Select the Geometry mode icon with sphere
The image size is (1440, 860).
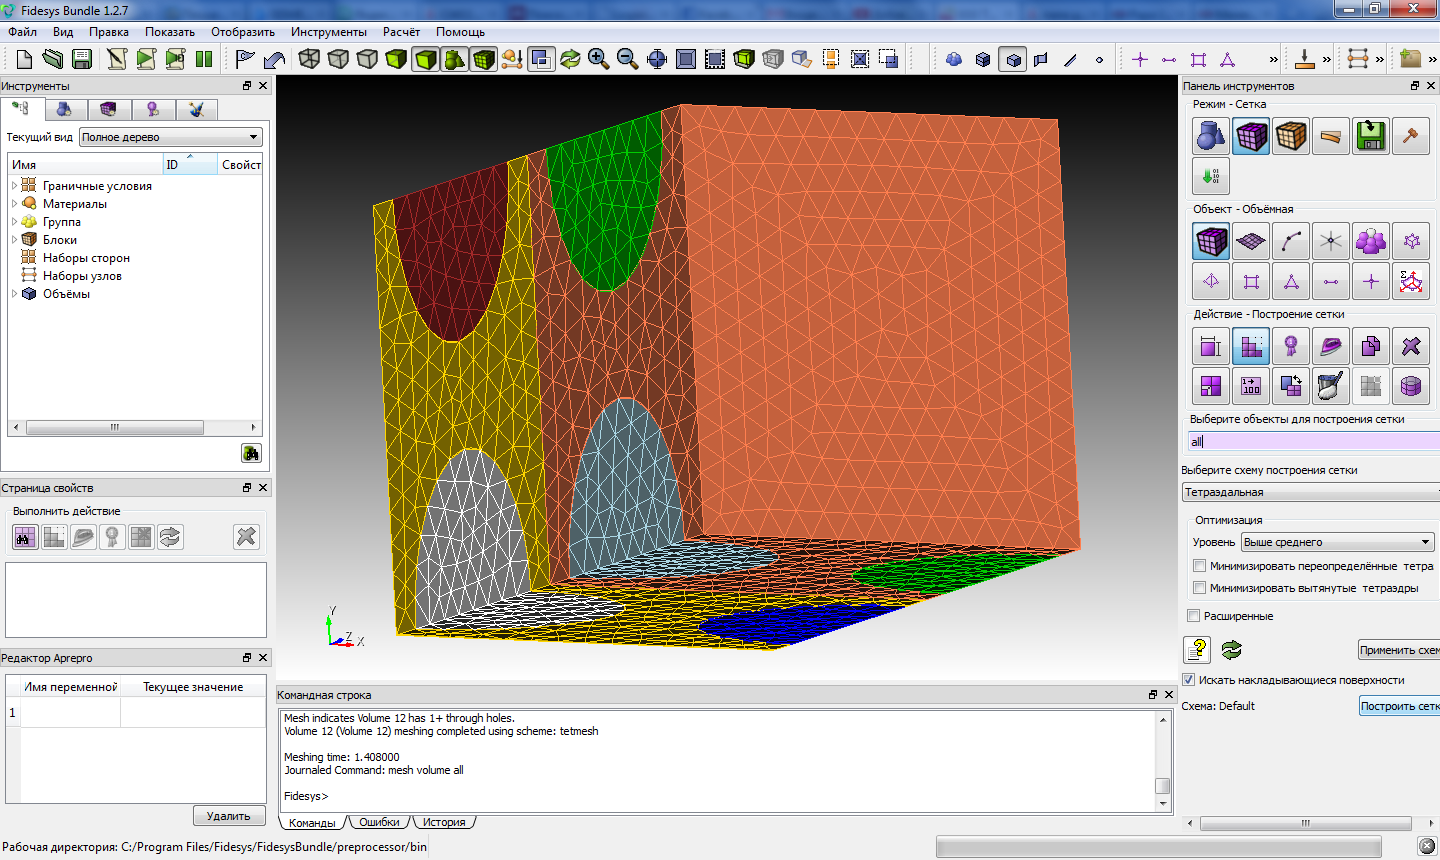pos(1210,136)
